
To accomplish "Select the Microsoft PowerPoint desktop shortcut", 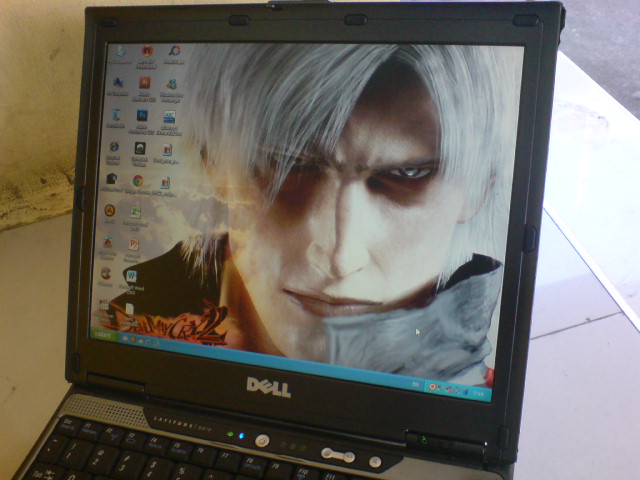I will (134, 243).
